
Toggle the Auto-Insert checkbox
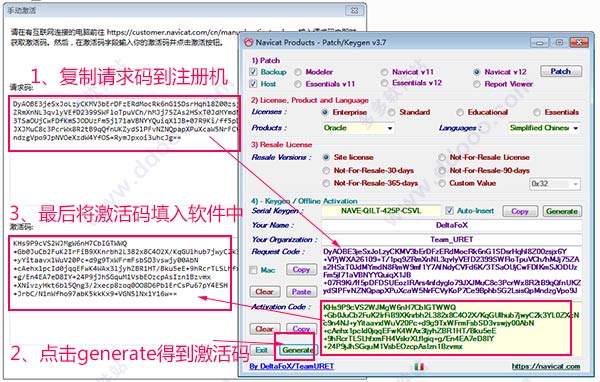click(449, 211)
